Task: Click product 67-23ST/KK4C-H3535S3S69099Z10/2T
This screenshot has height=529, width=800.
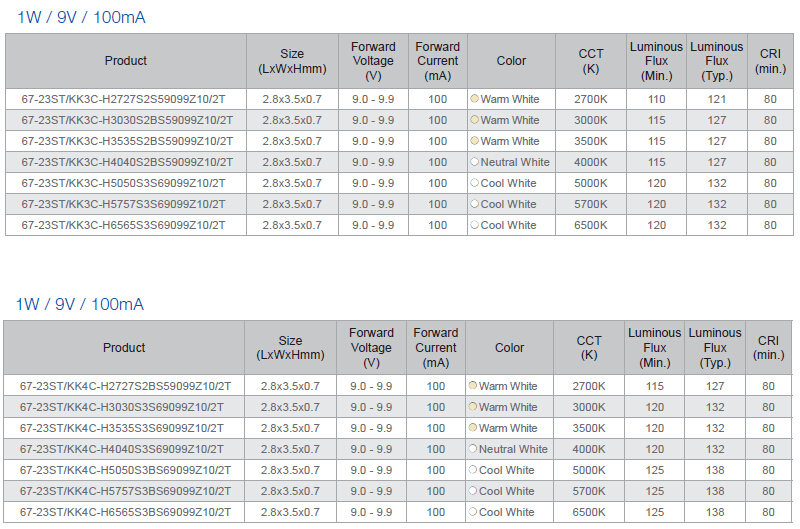Action: pos(121,428)
